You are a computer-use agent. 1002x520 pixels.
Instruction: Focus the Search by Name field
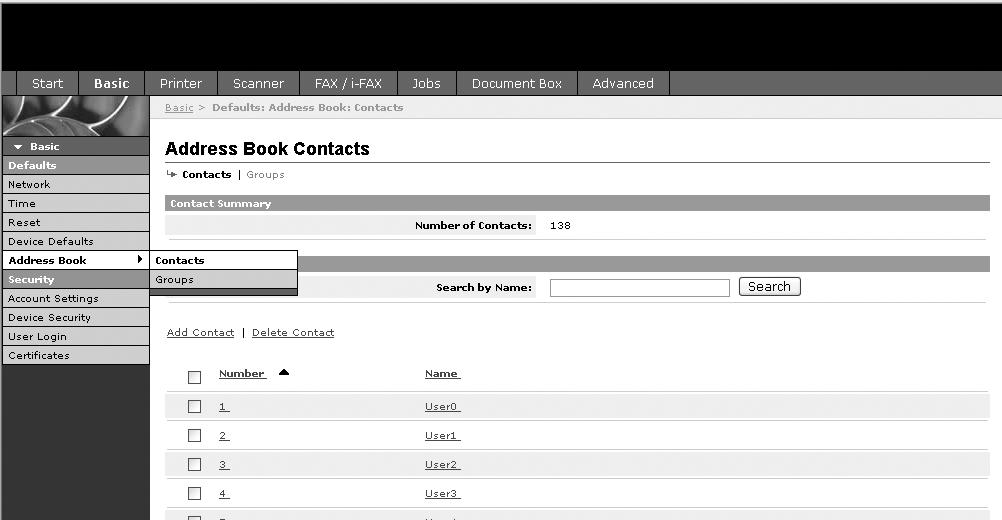click(640, 287)
